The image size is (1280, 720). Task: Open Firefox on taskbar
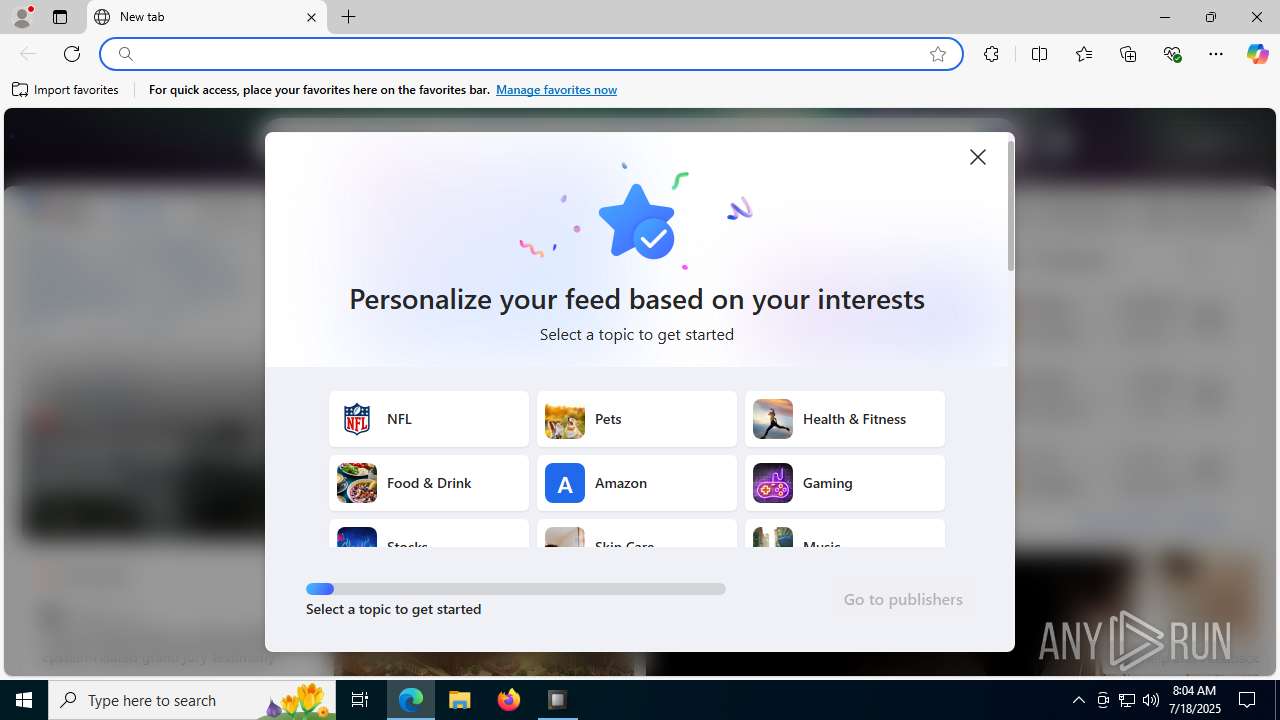pos(509,700)
